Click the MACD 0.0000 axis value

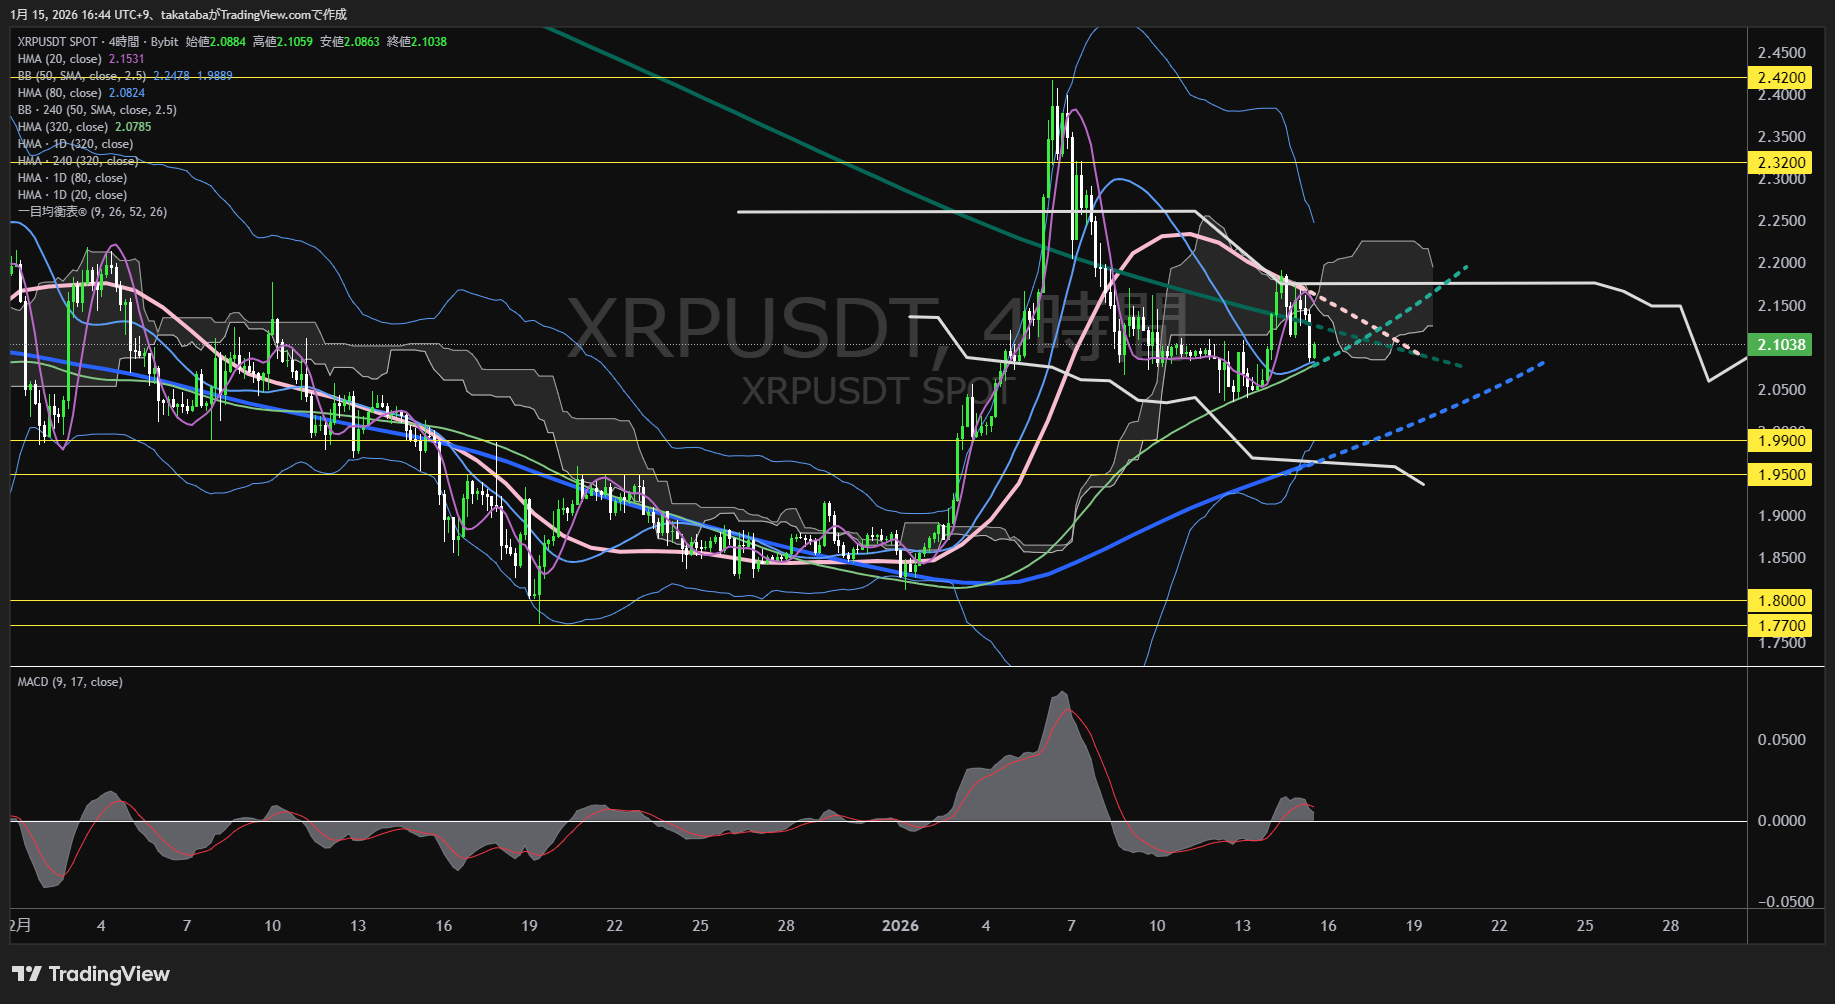click(1782, 821)
